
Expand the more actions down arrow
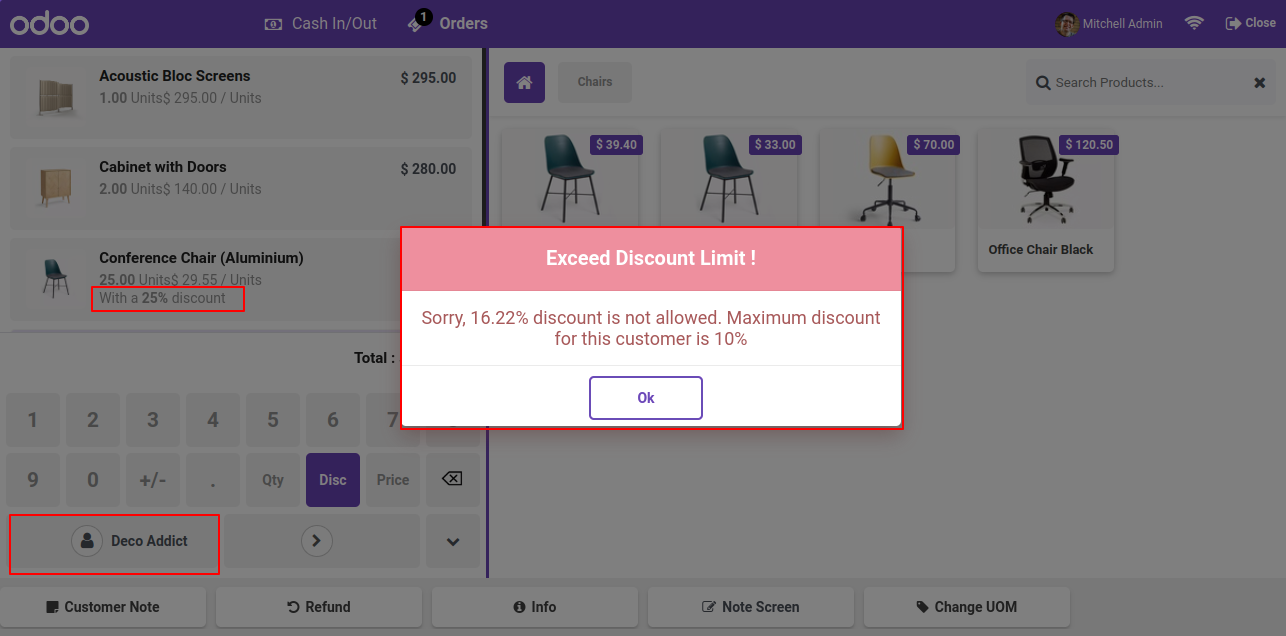tap(453, 541)
